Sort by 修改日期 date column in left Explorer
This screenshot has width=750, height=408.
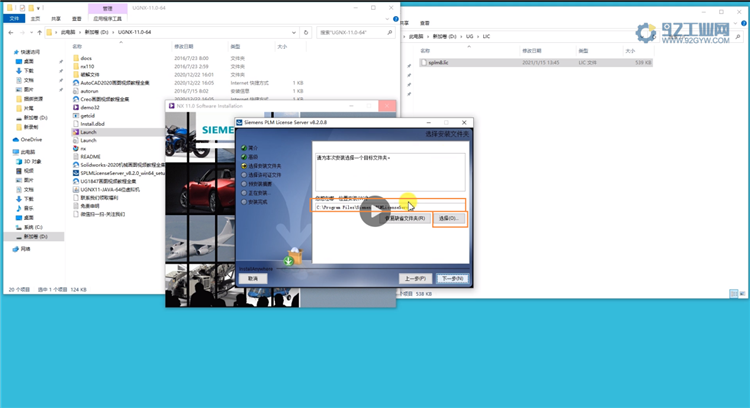tap(184, 46)
